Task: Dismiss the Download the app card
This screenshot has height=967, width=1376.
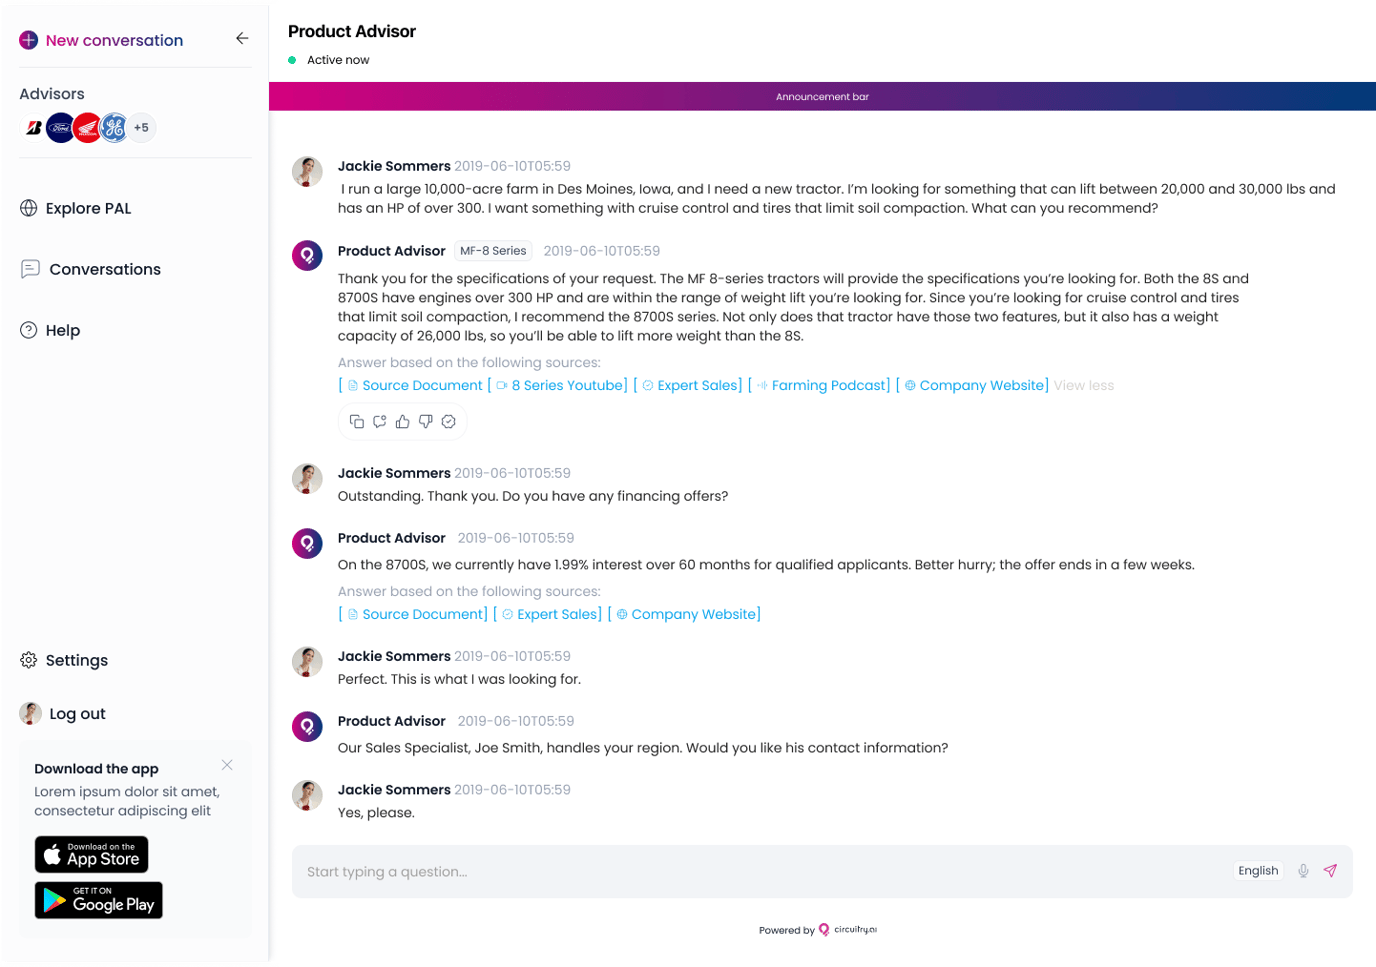Action: click(227, 765)
